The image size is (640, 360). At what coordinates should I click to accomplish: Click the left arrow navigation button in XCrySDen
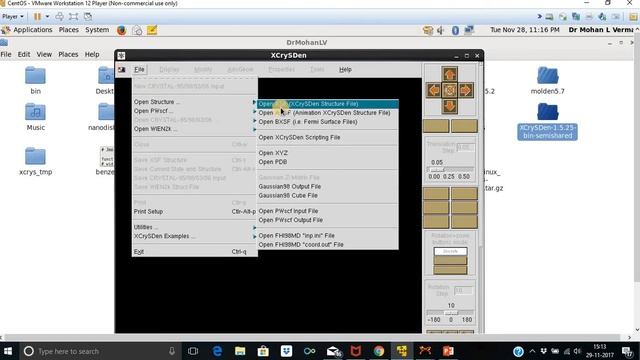[x=434, y=90]
